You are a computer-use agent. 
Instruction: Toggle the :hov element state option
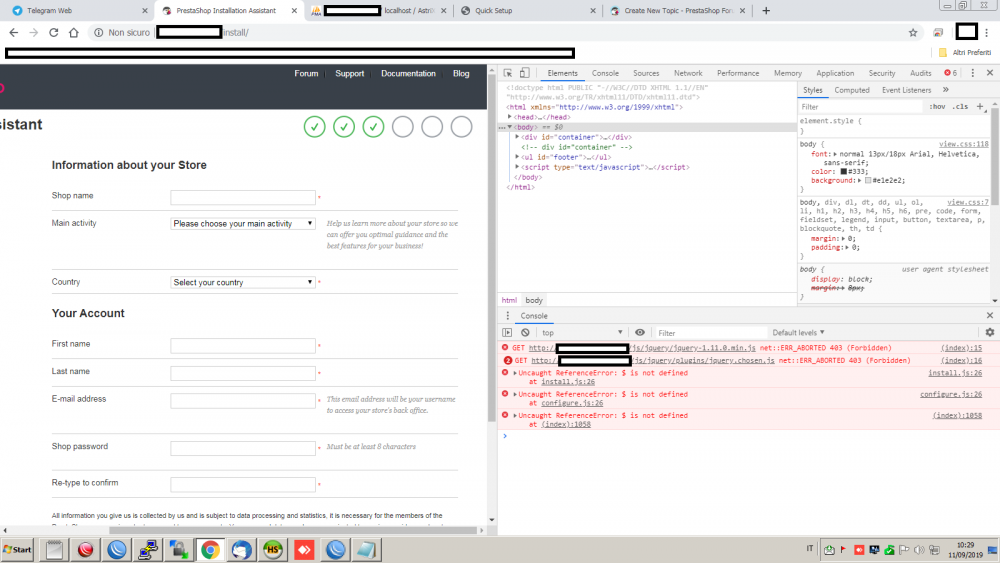click(x=937, y=106)
